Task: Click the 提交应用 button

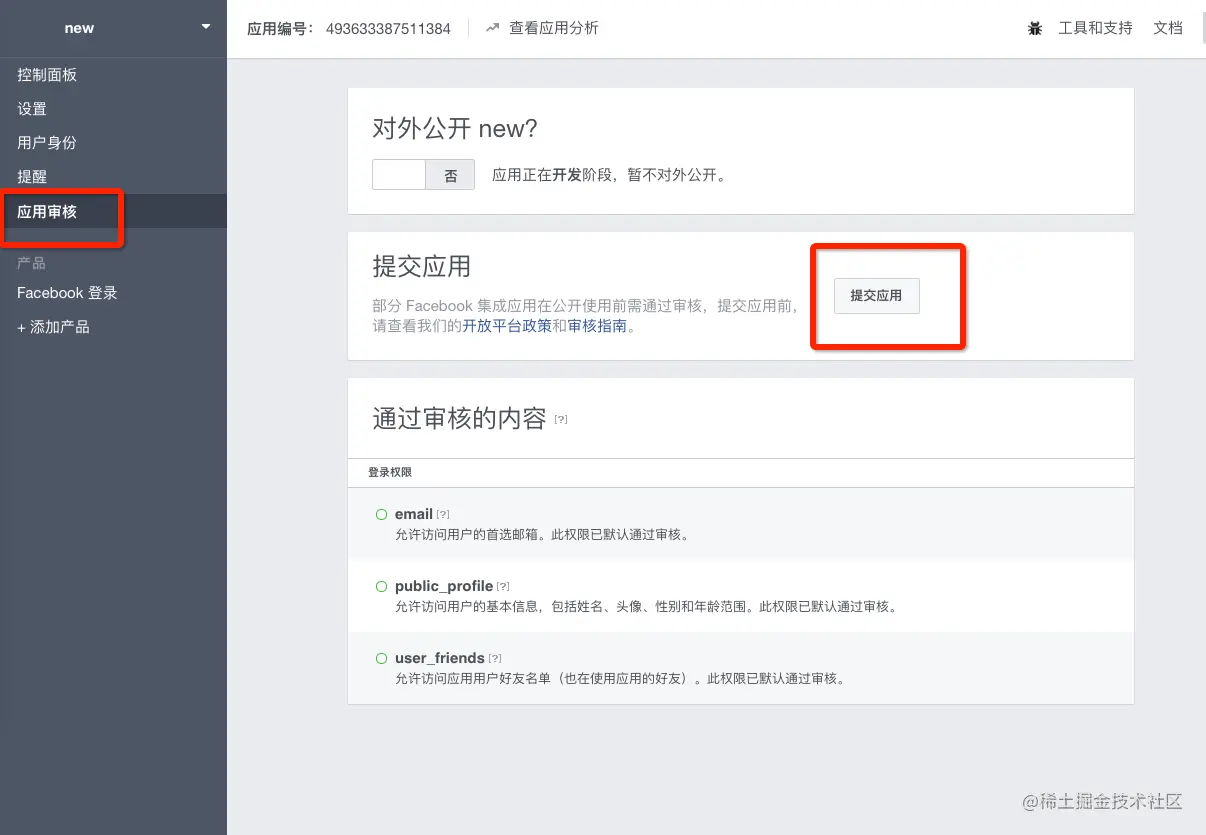Action: point(876,296)
